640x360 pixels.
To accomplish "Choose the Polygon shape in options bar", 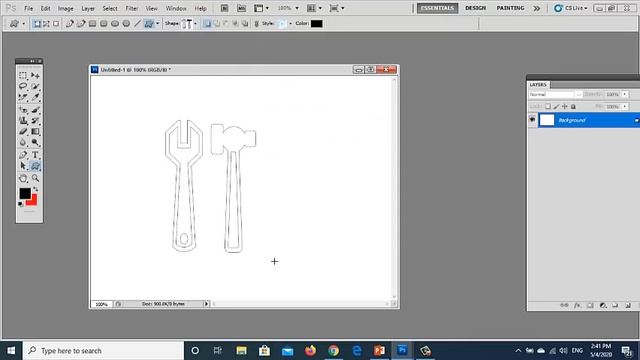I will click(126, 24).
